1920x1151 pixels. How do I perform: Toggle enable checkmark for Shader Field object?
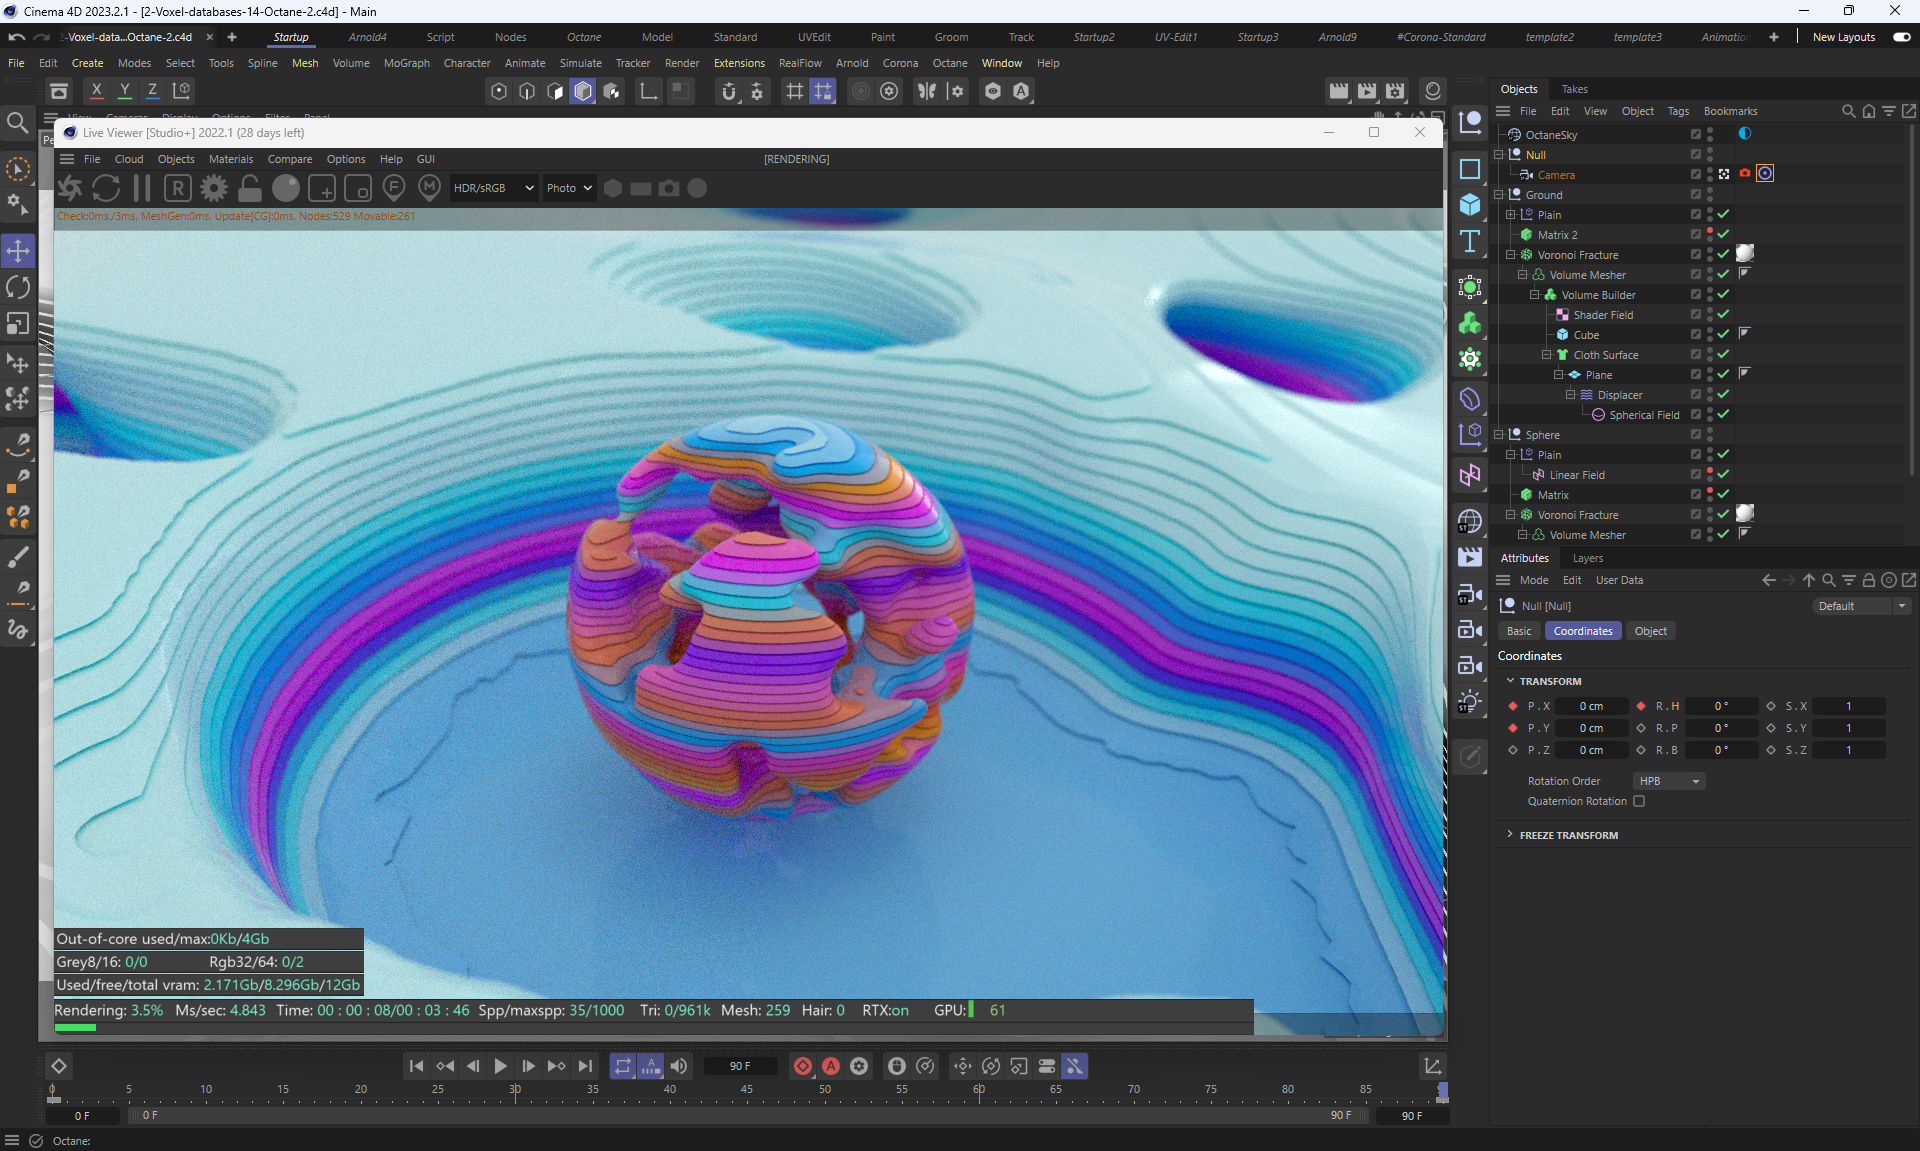[x=1723, y=315]
